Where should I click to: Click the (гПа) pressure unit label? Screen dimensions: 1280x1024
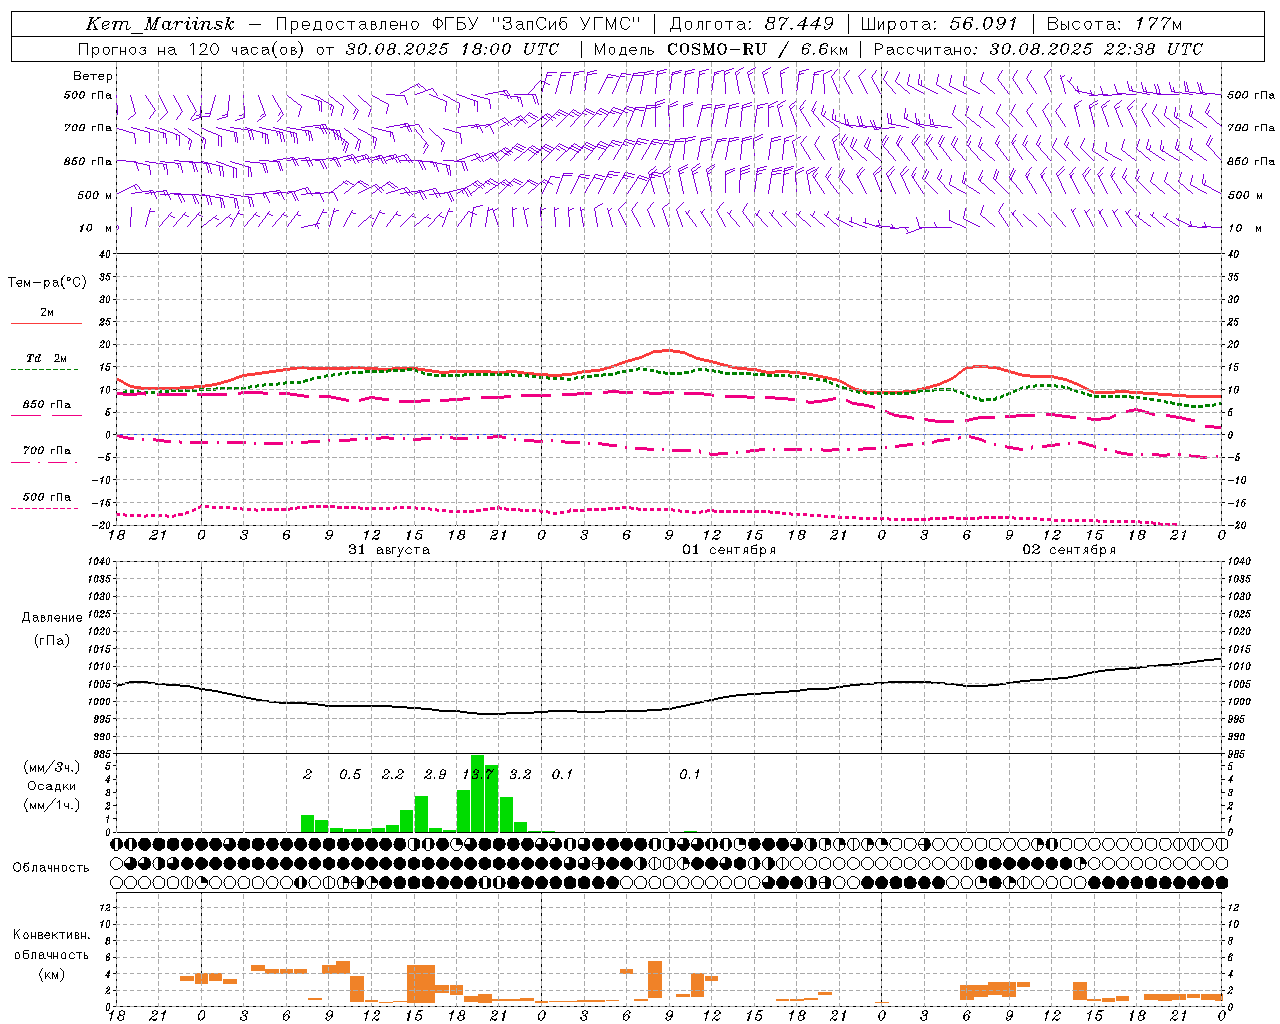51,641
